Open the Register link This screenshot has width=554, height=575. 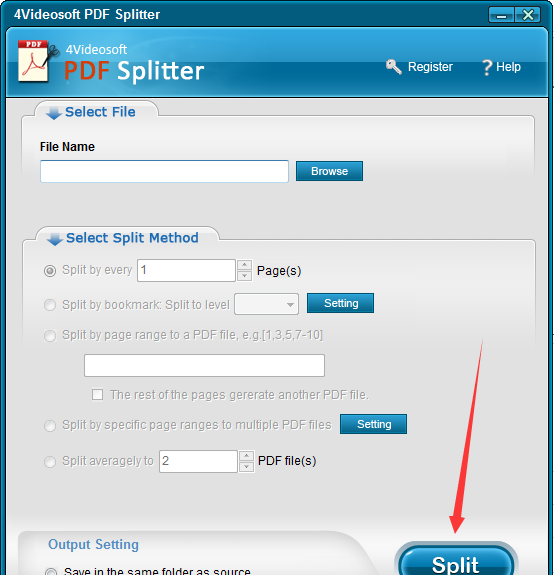430,67
